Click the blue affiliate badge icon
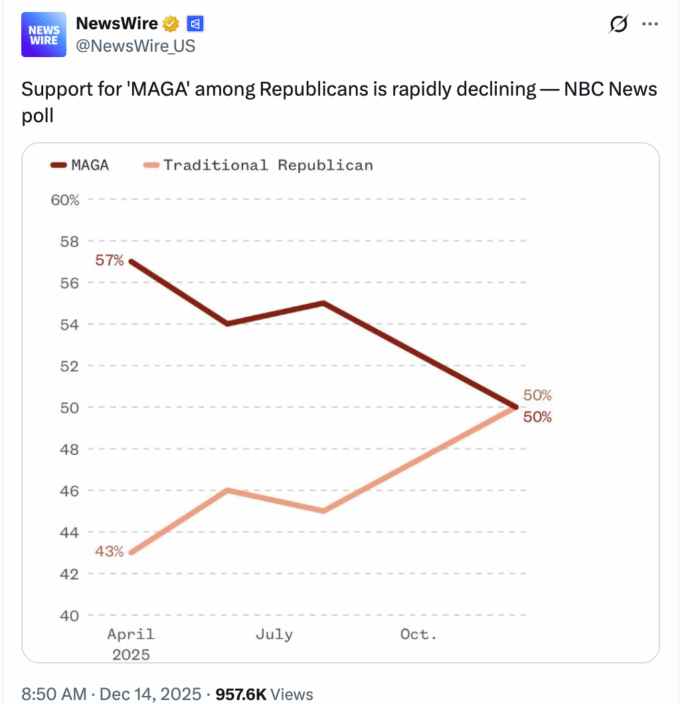 (195, 23)
